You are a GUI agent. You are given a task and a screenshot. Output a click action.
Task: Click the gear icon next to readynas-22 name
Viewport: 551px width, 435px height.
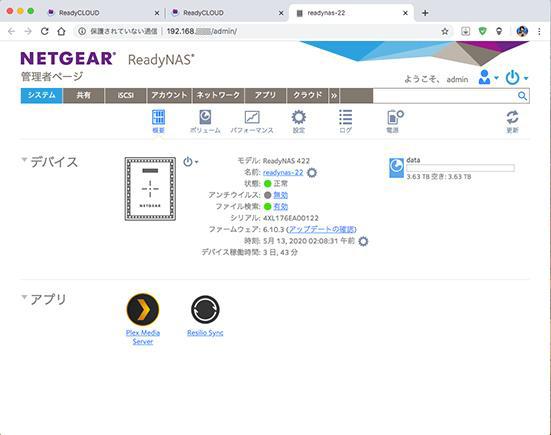click(312, 173)
